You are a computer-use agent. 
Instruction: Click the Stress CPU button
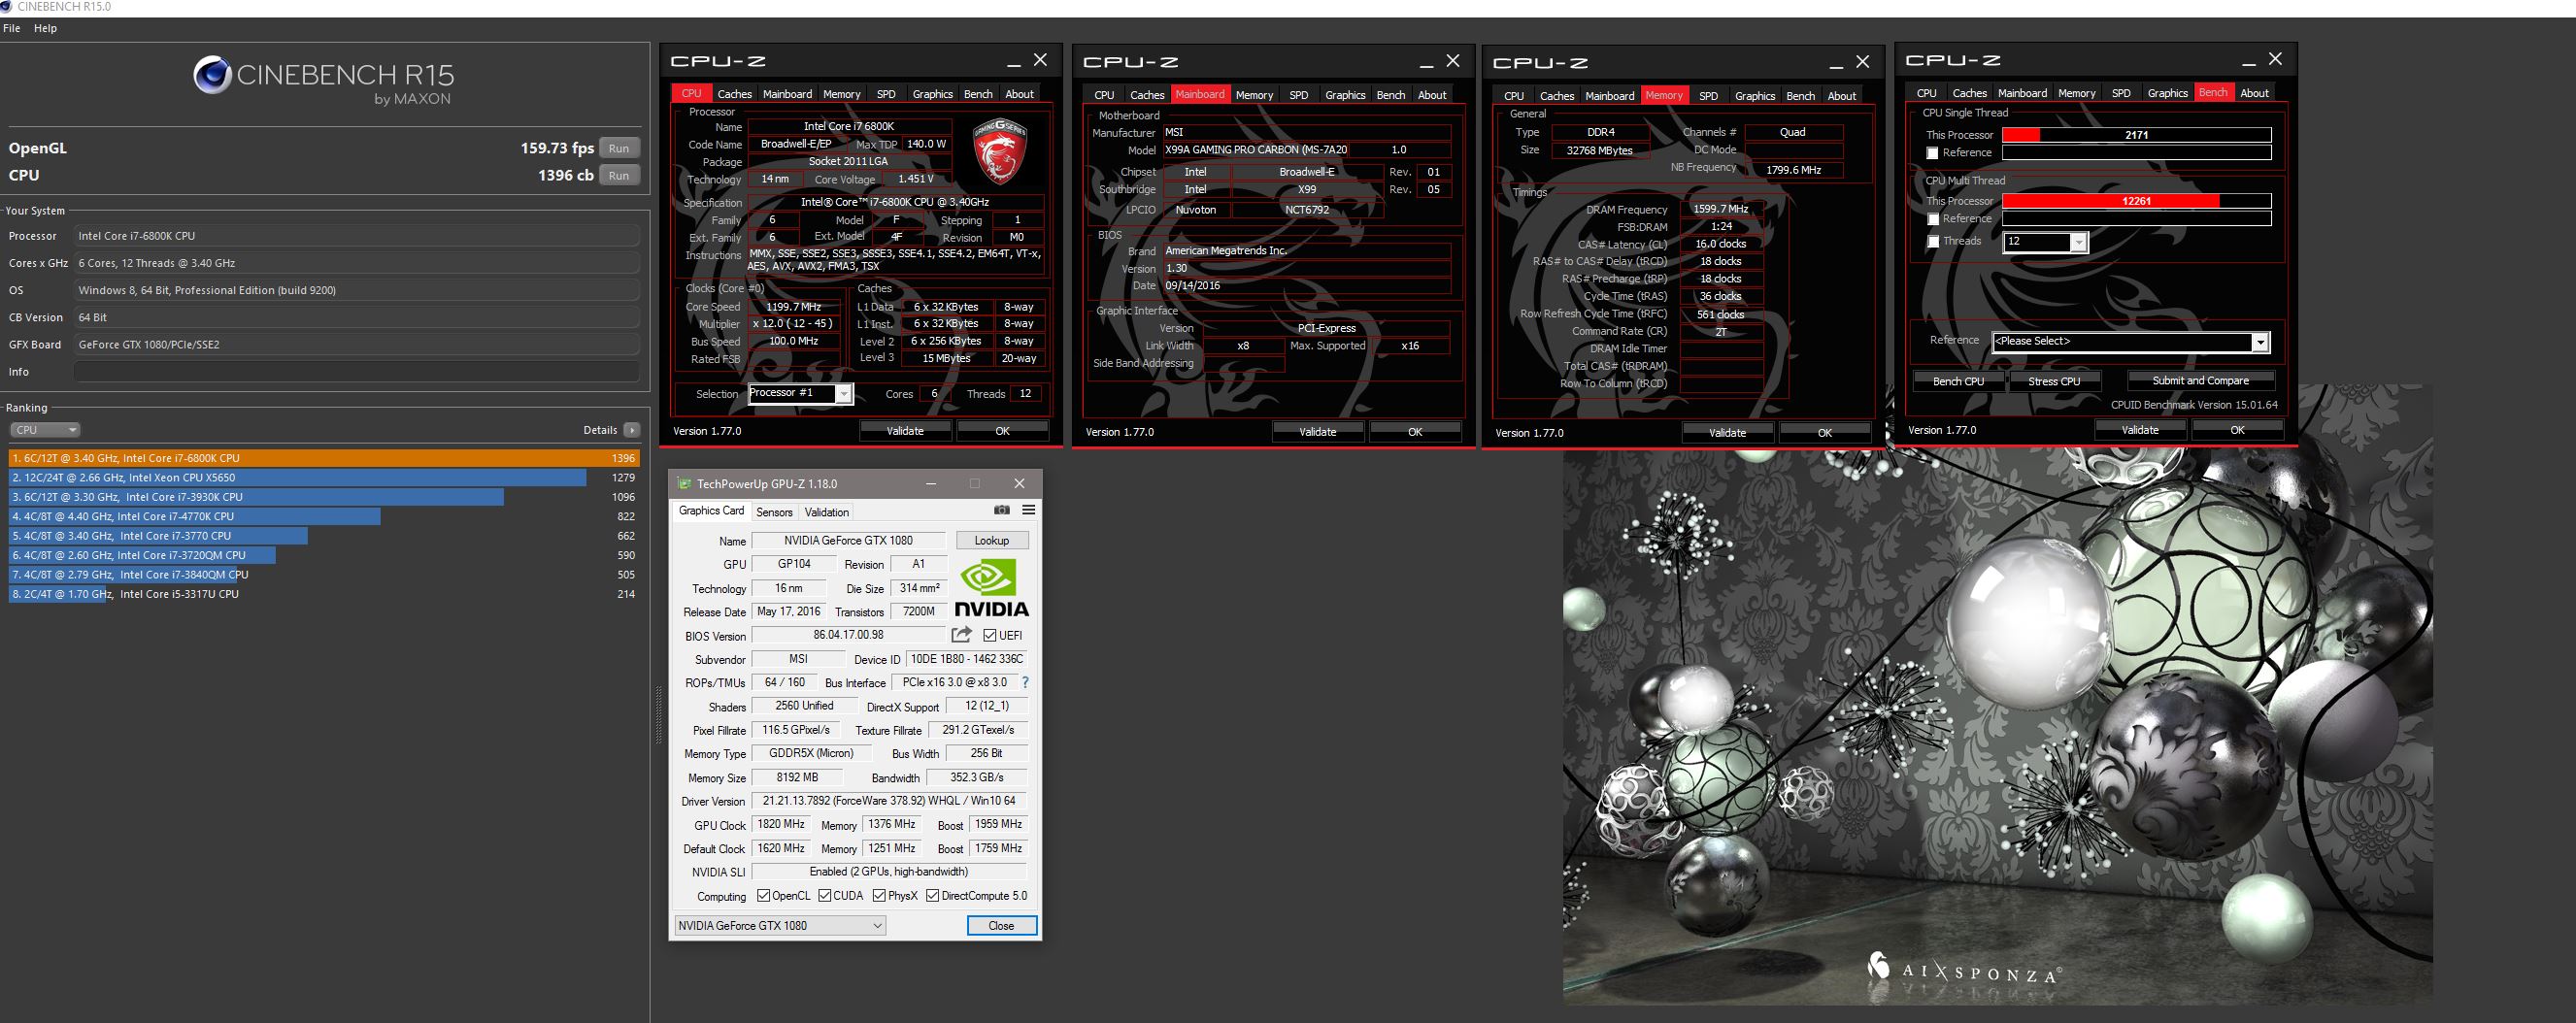coord(2054,381)
